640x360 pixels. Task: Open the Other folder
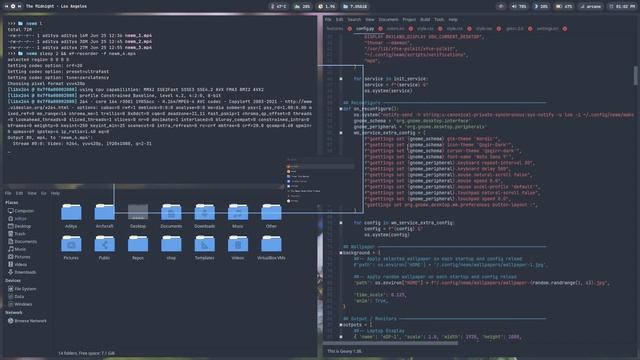click(x=271, y=216)
